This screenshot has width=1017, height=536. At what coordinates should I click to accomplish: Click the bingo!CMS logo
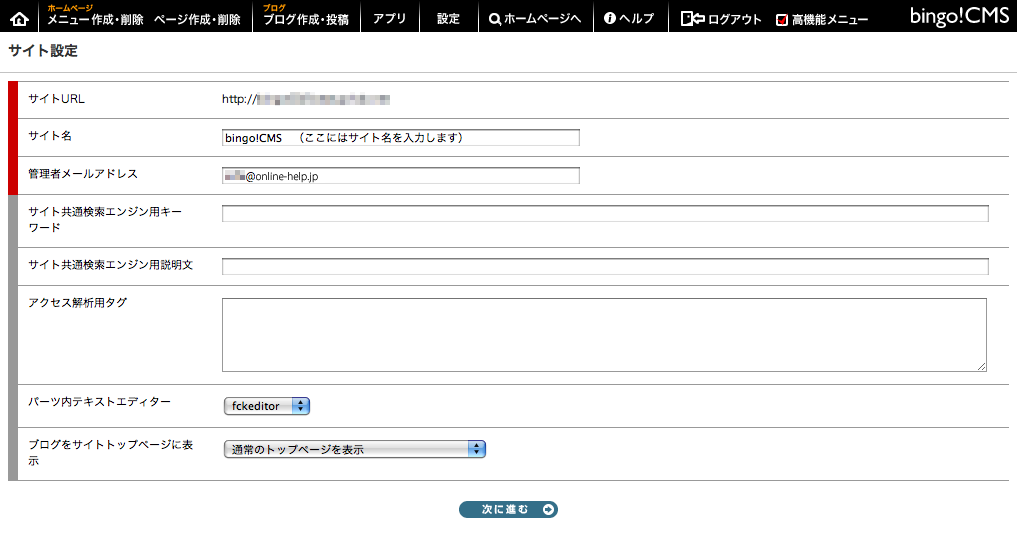coord(959,16)
